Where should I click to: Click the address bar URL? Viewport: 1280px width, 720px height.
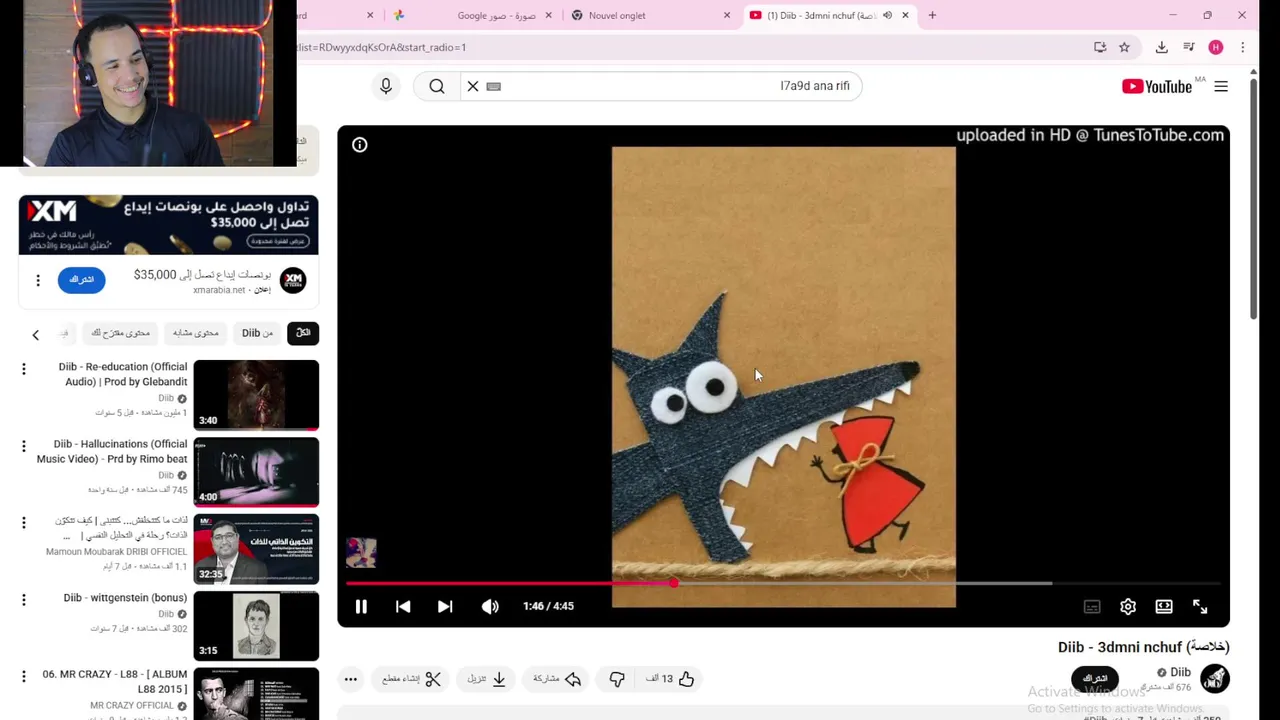381,47
